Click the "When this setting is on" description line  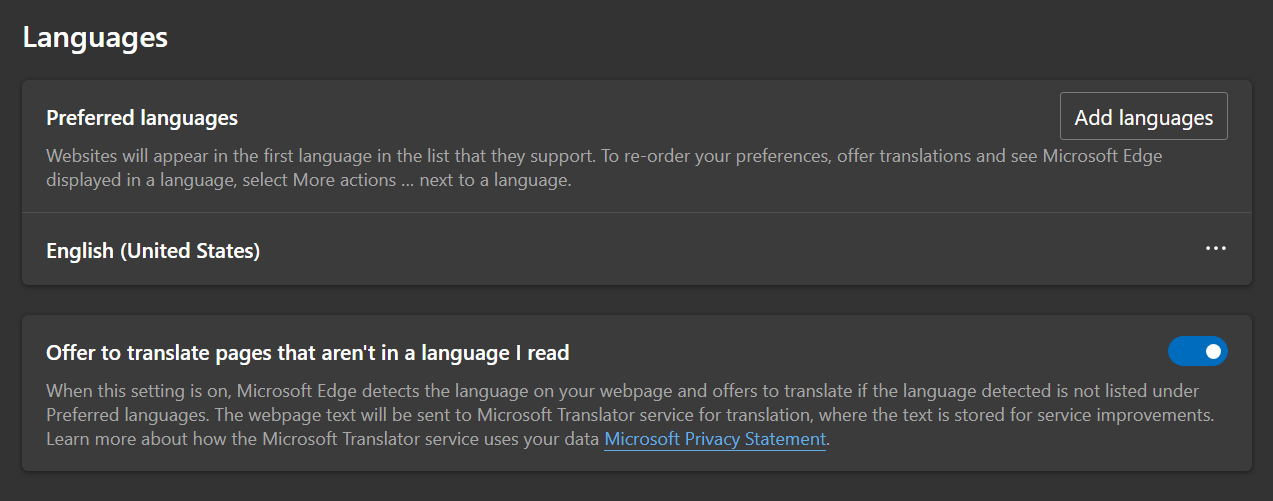tap(140, 391)
